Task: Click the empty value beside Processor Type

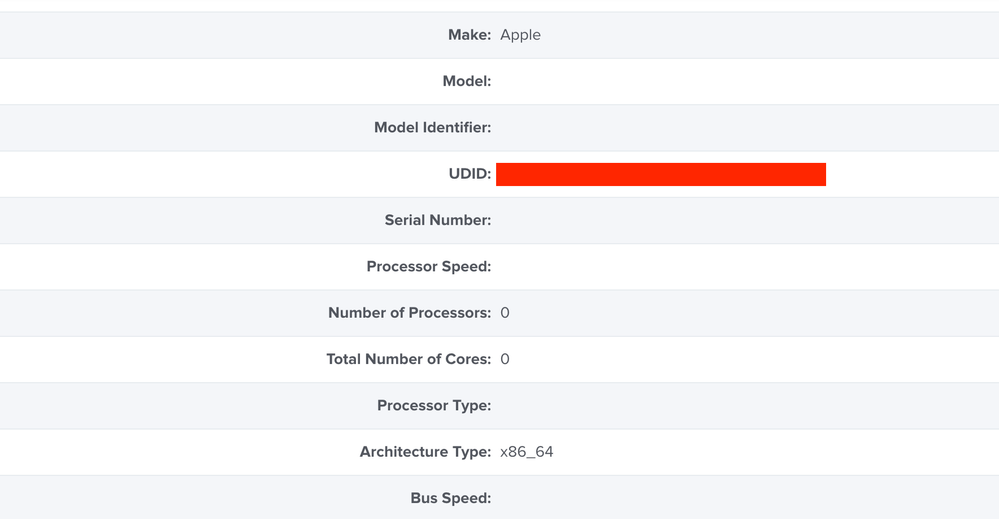Action: click(x=745, y=406)
